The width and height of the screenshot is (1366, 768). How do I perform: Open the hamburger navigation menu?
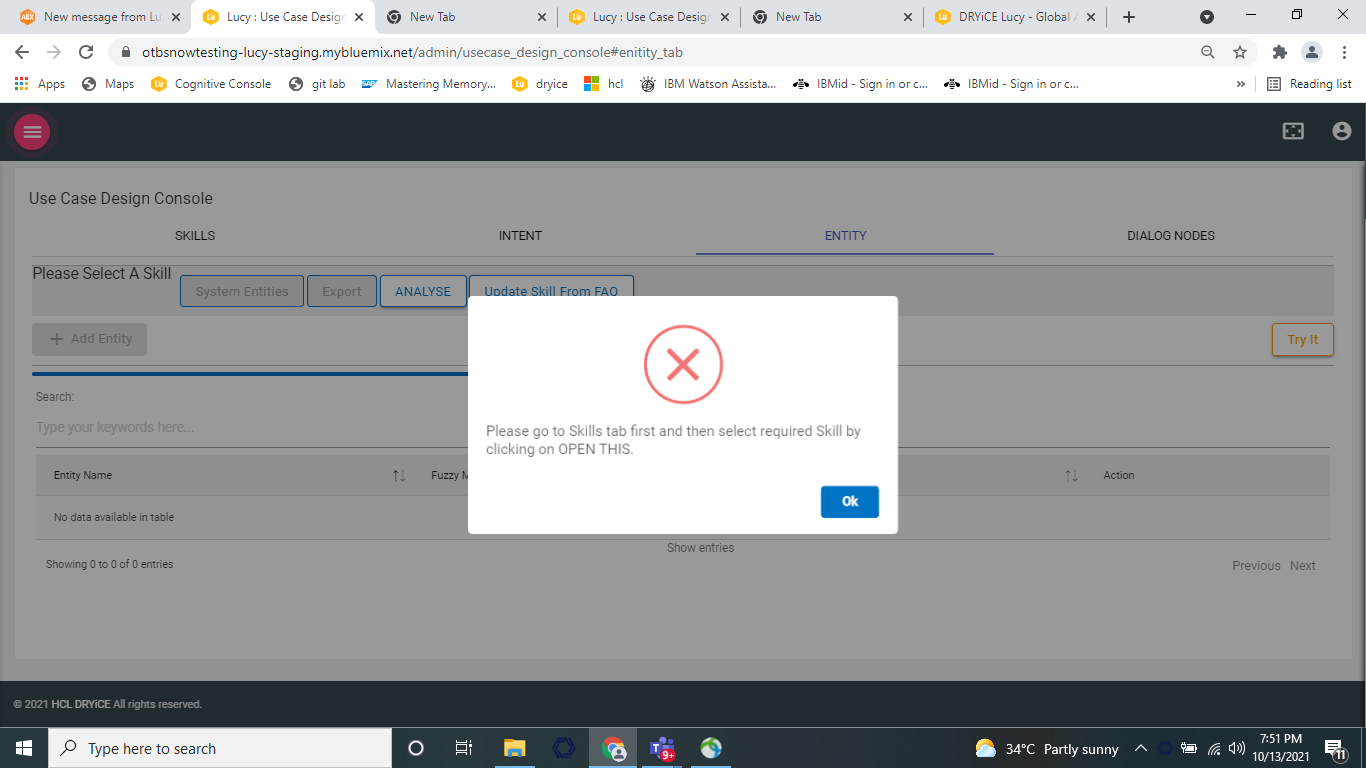(31, 131)
